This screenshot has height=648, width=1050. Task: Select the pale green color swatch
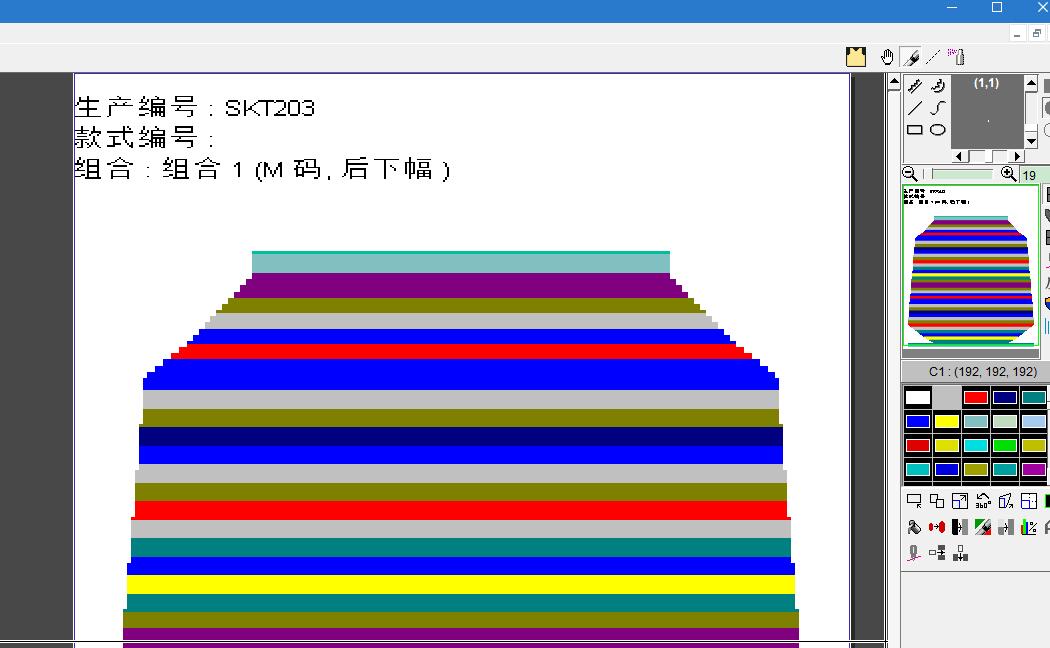point(1004,422)
